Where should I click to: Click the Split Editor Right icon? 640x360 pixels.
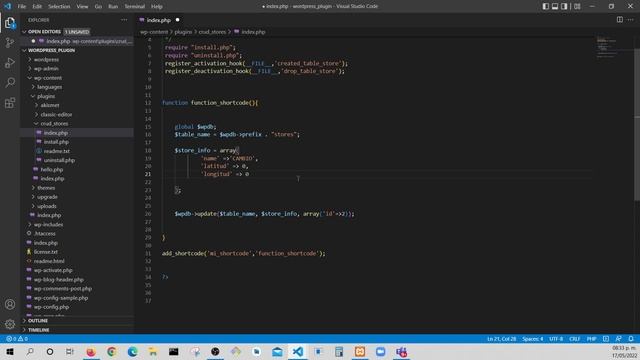click(620, 20)
